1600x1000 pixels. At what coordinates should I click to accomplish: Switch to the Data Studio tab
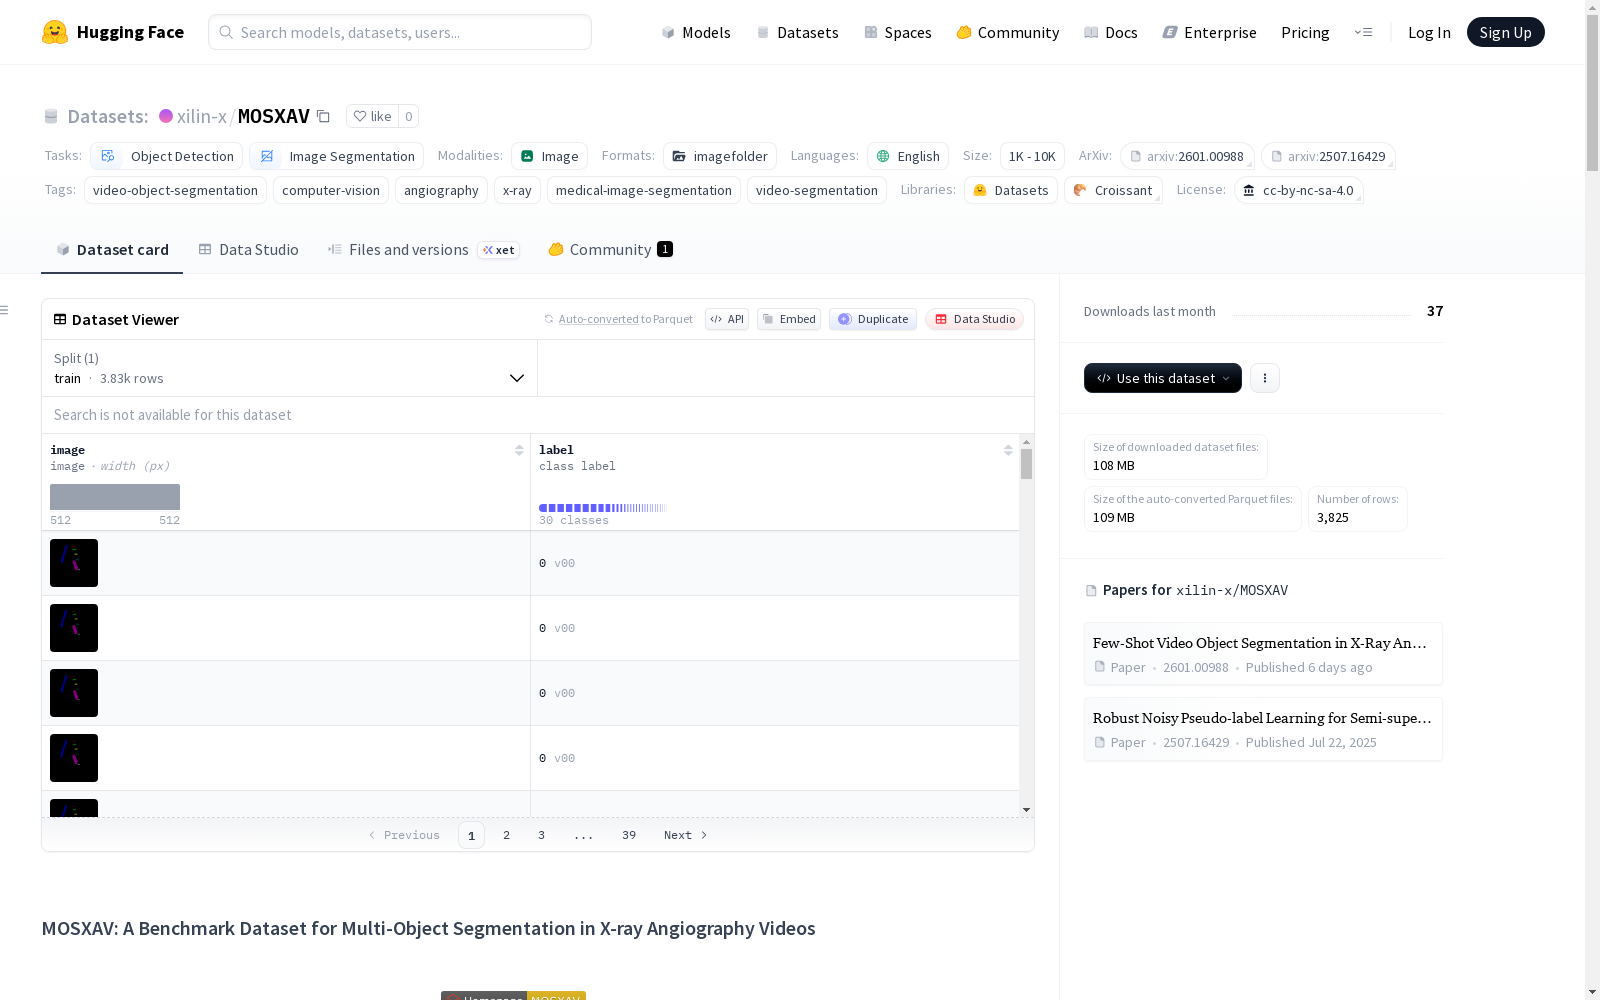pyautogui.click(x=248, y=250)
